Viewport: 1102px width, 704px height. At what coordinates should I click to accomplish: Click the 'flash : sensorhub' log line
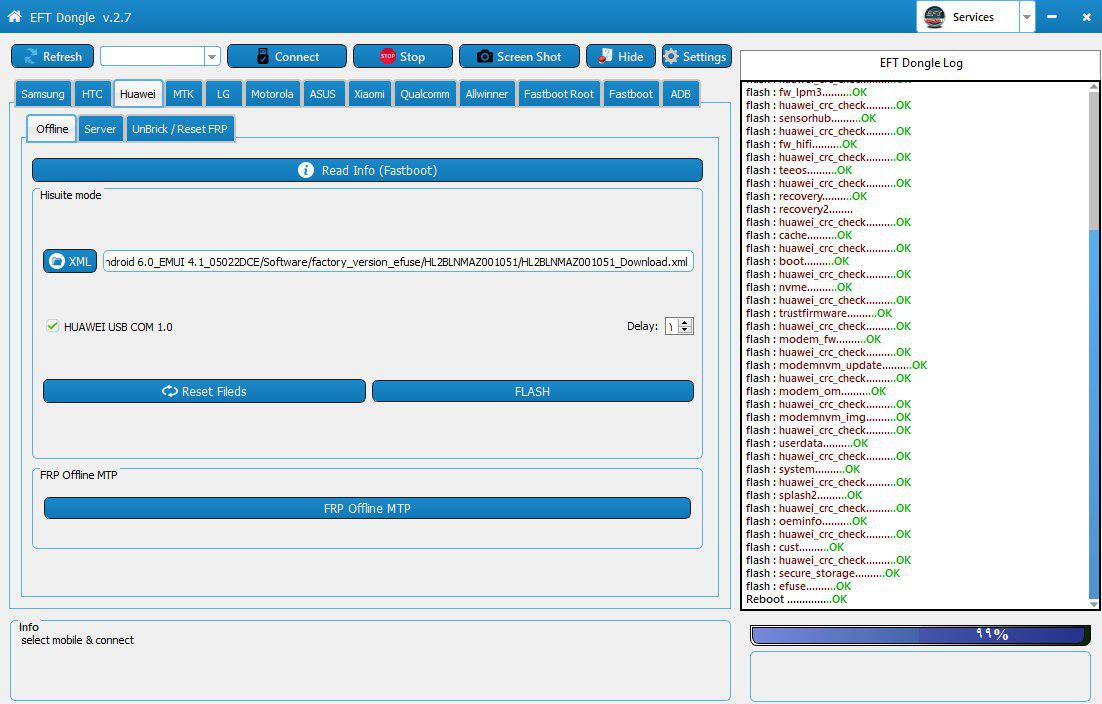click(811, 118)
